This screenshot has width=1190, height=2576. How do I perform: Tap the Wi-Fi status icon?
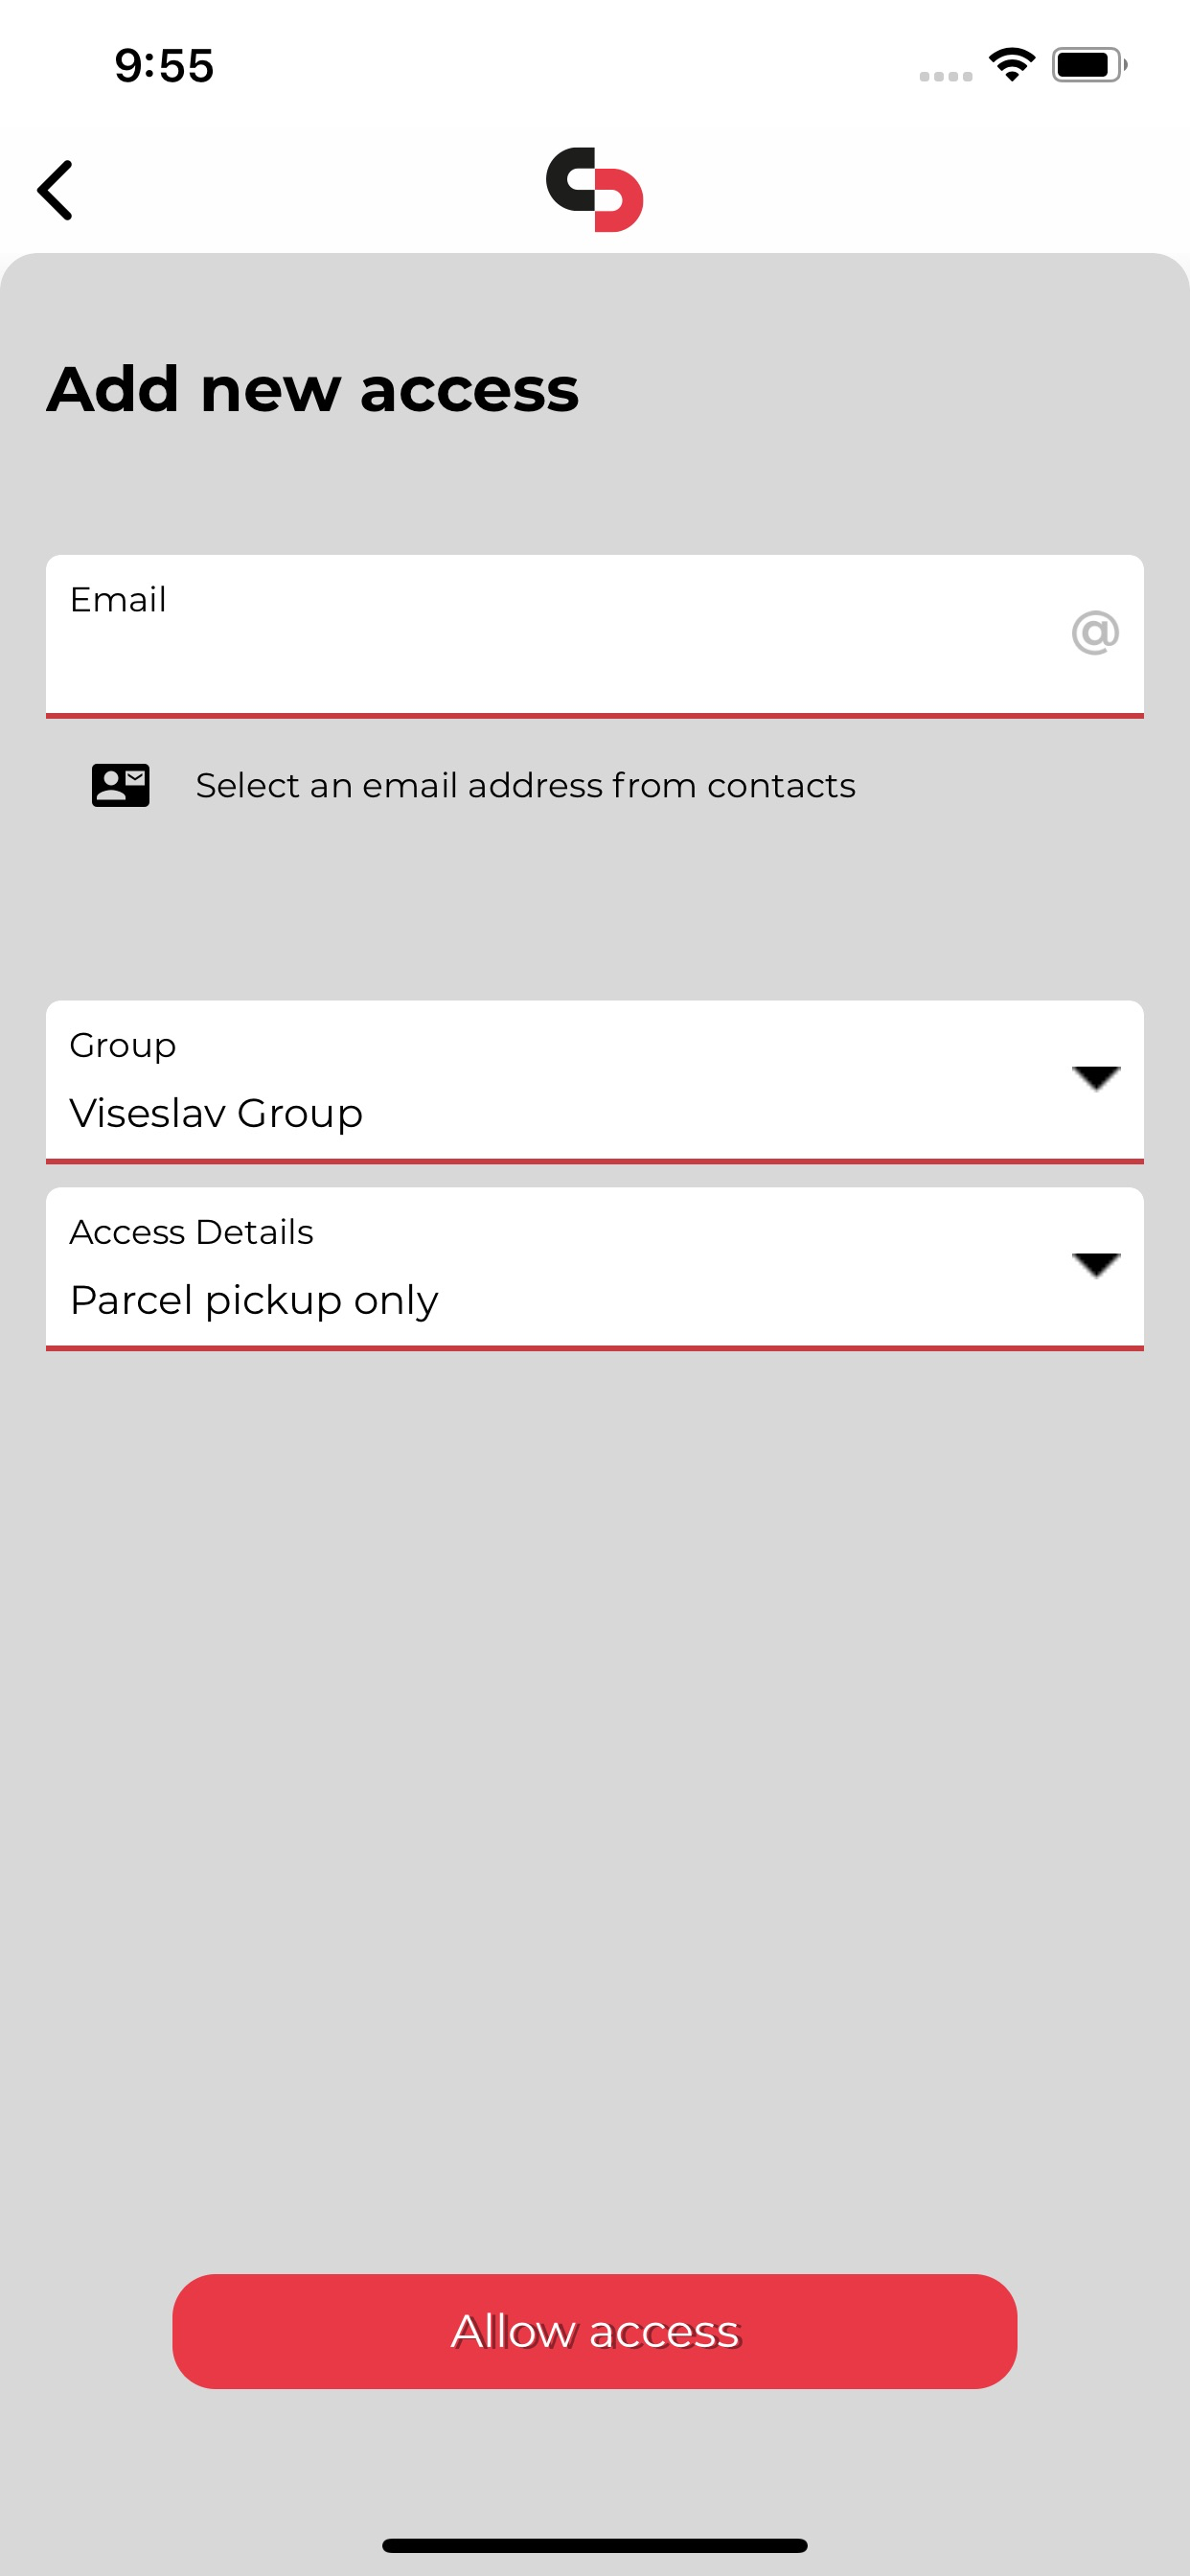tap(1011, 65)
